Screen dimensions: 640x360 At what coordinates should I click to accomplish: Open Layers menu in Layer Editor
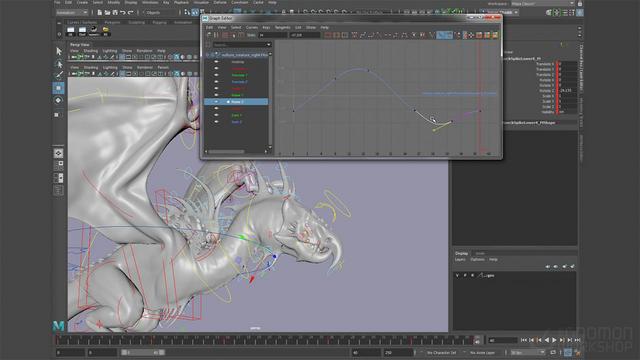[x=460, y=260]
